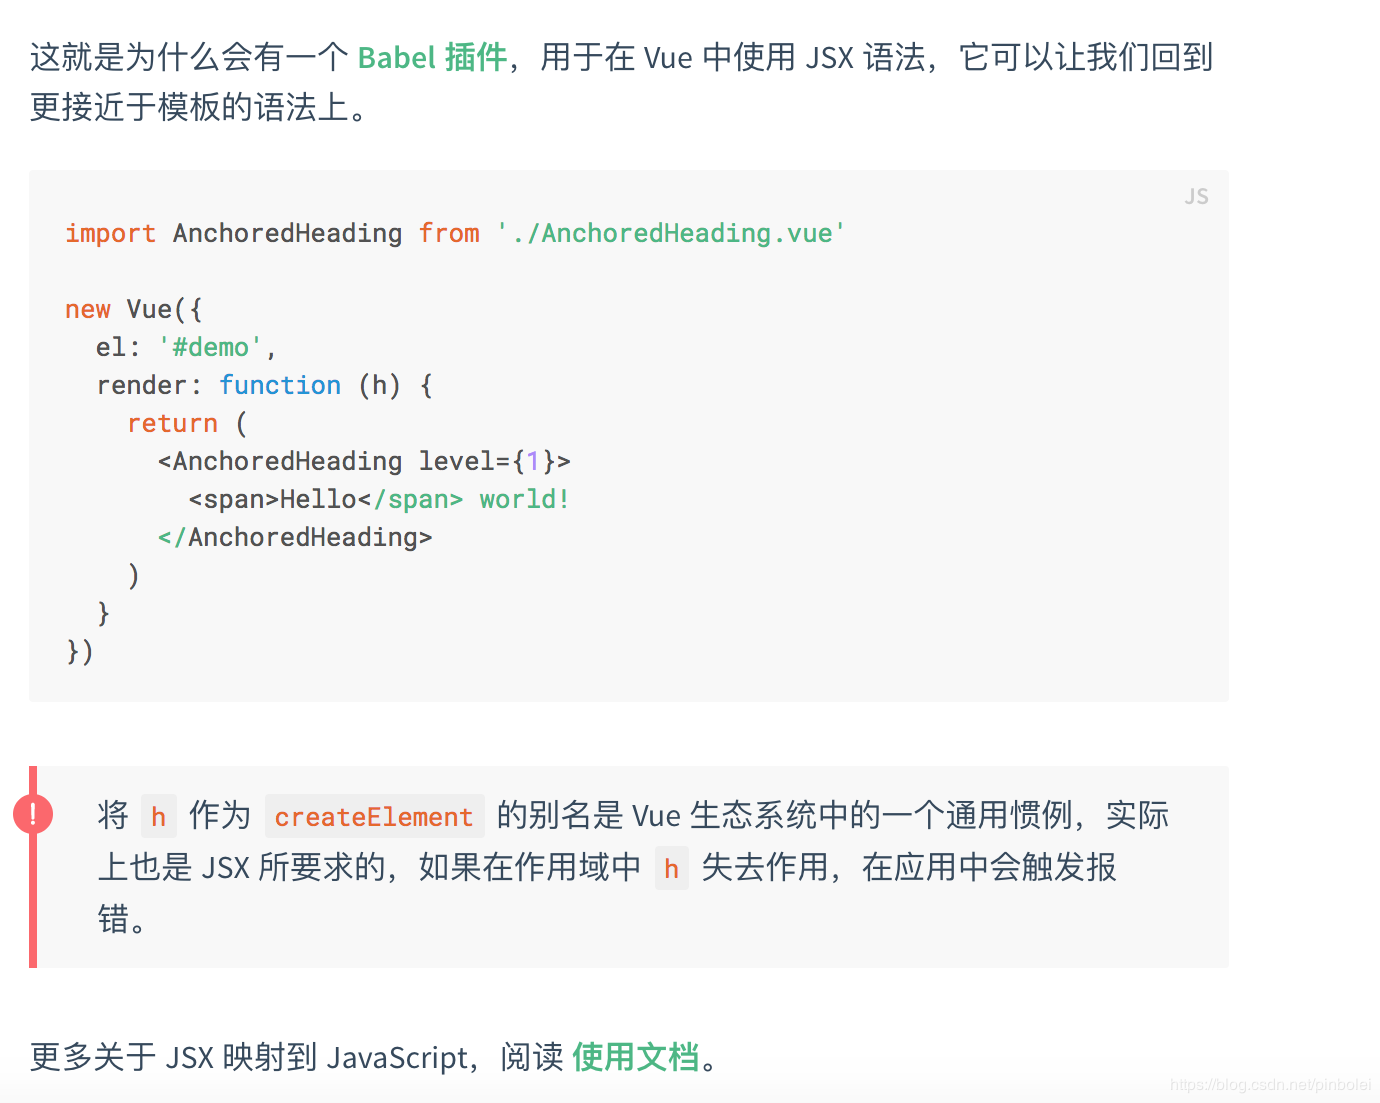Click the 更多关于 JSX 映射到 JavaScript text
The height and width of the screenshot is (1103, 1380).
[x=250, y=1057]
